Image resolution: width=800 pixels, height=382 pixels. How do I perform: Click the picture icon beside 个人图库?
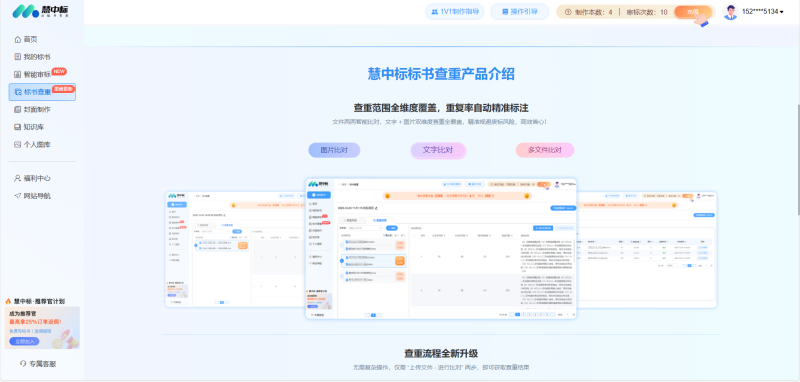pyautogui.click(x=18, y=144)
